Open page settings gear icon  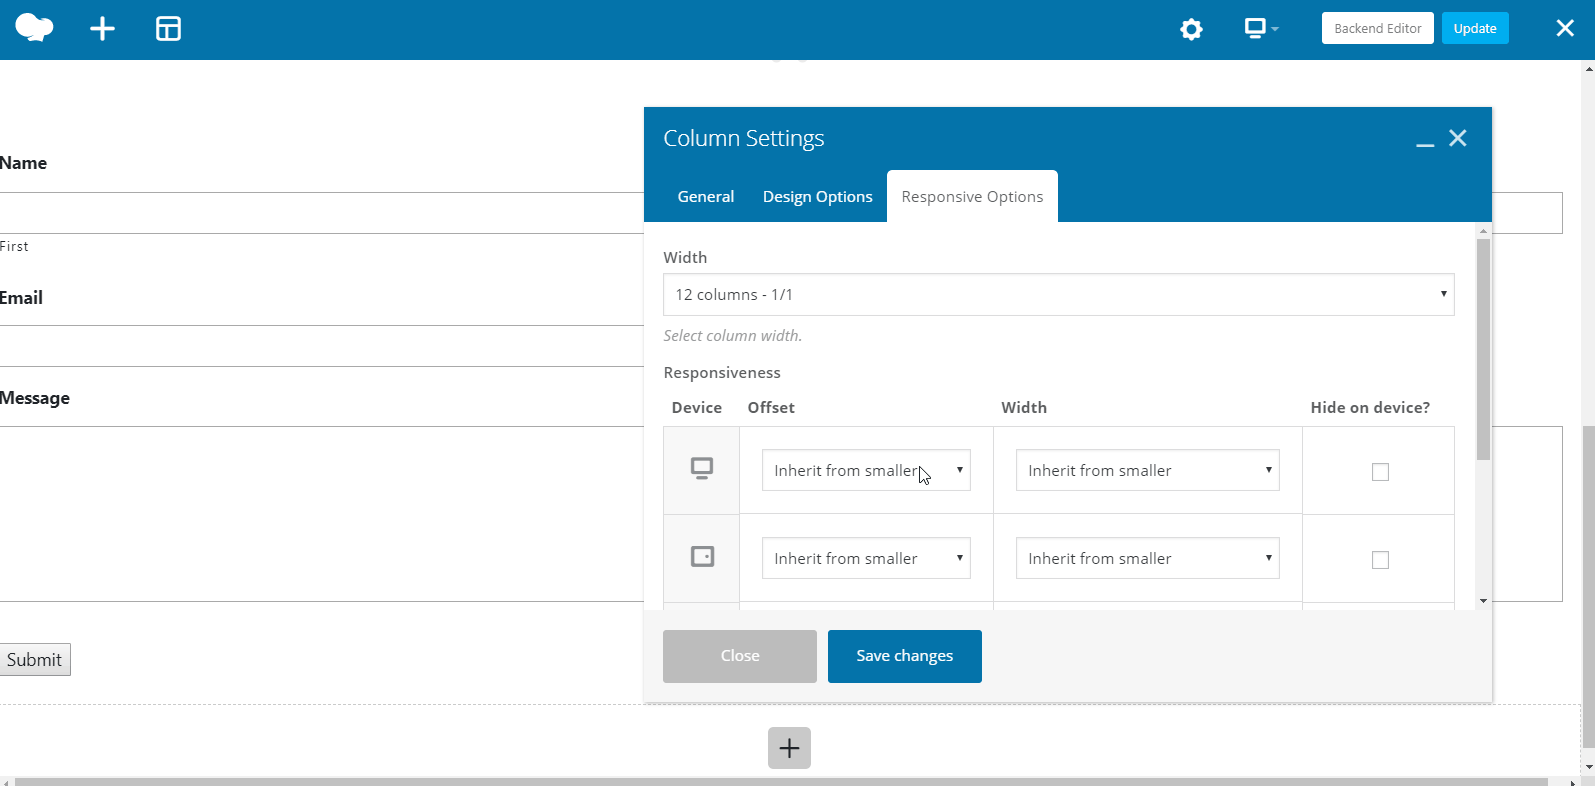point(1191,29)
